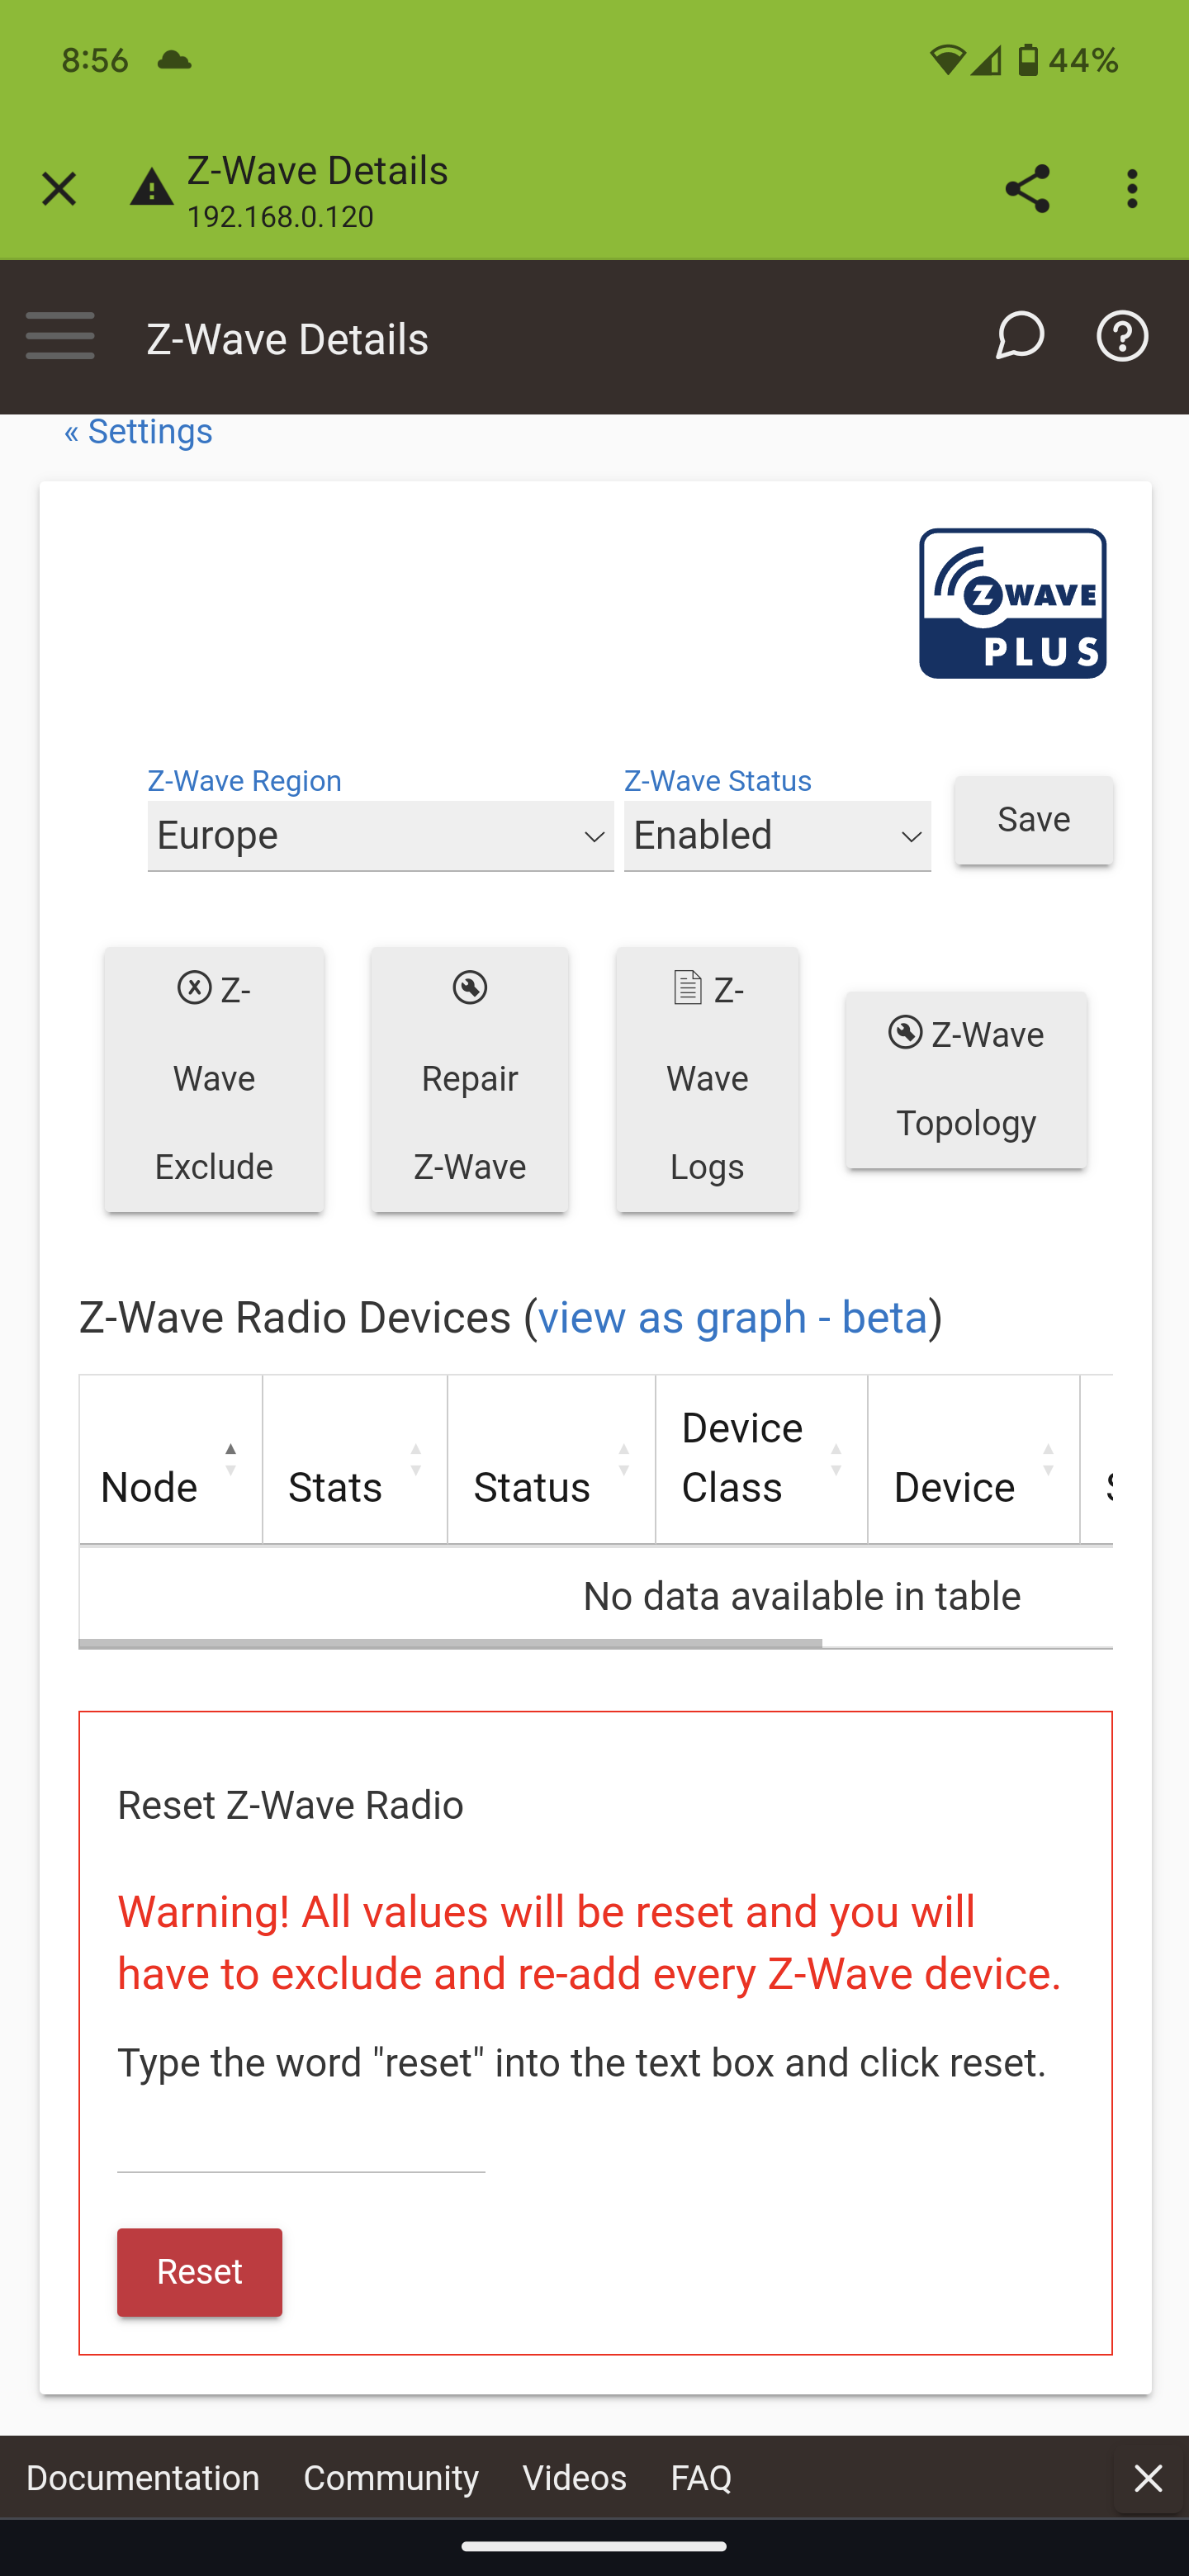Expand the Z-Wave Status dropdown
The width and height of the screenshot is (1189, 2576).
pyautogui.click(x=777, y=836)
